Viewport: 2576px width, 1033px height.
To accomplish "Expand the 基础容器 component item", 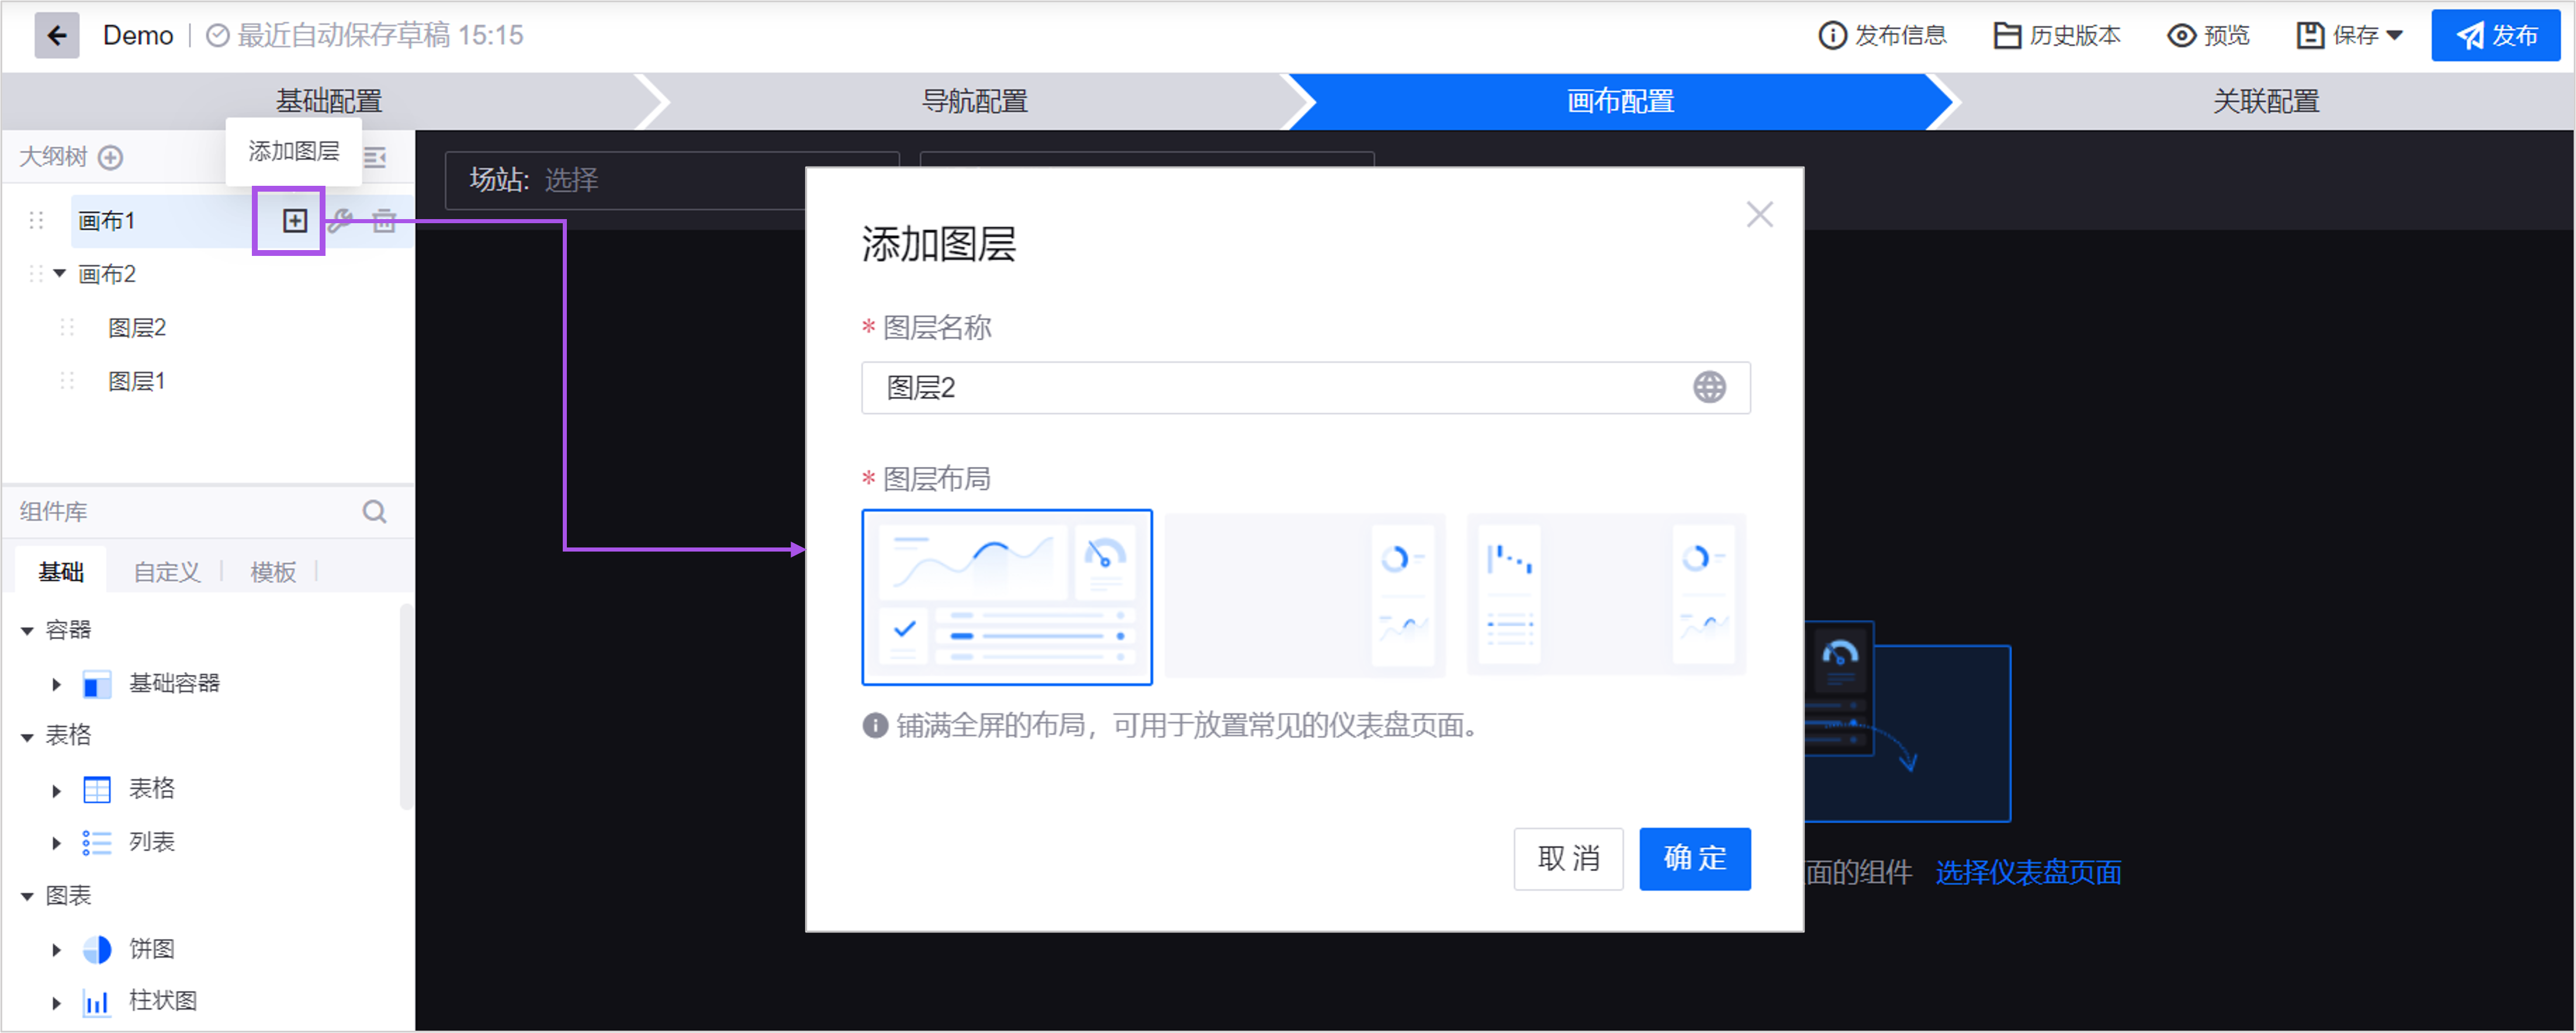I will (57, 685).
